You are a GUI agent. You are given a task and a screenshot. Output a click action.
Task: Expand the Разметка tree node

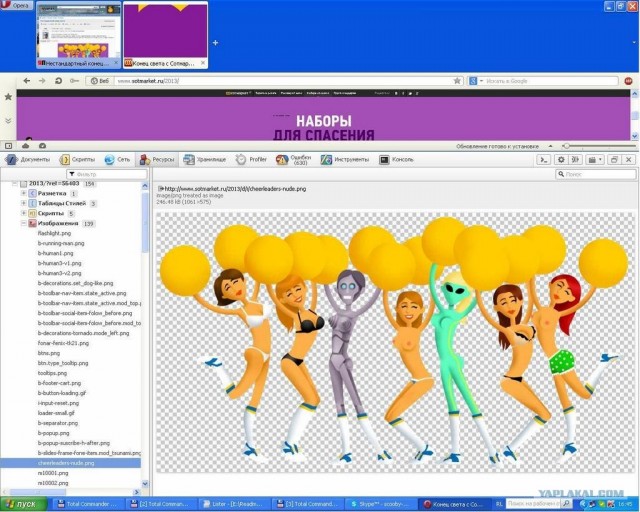click(23, 193)
